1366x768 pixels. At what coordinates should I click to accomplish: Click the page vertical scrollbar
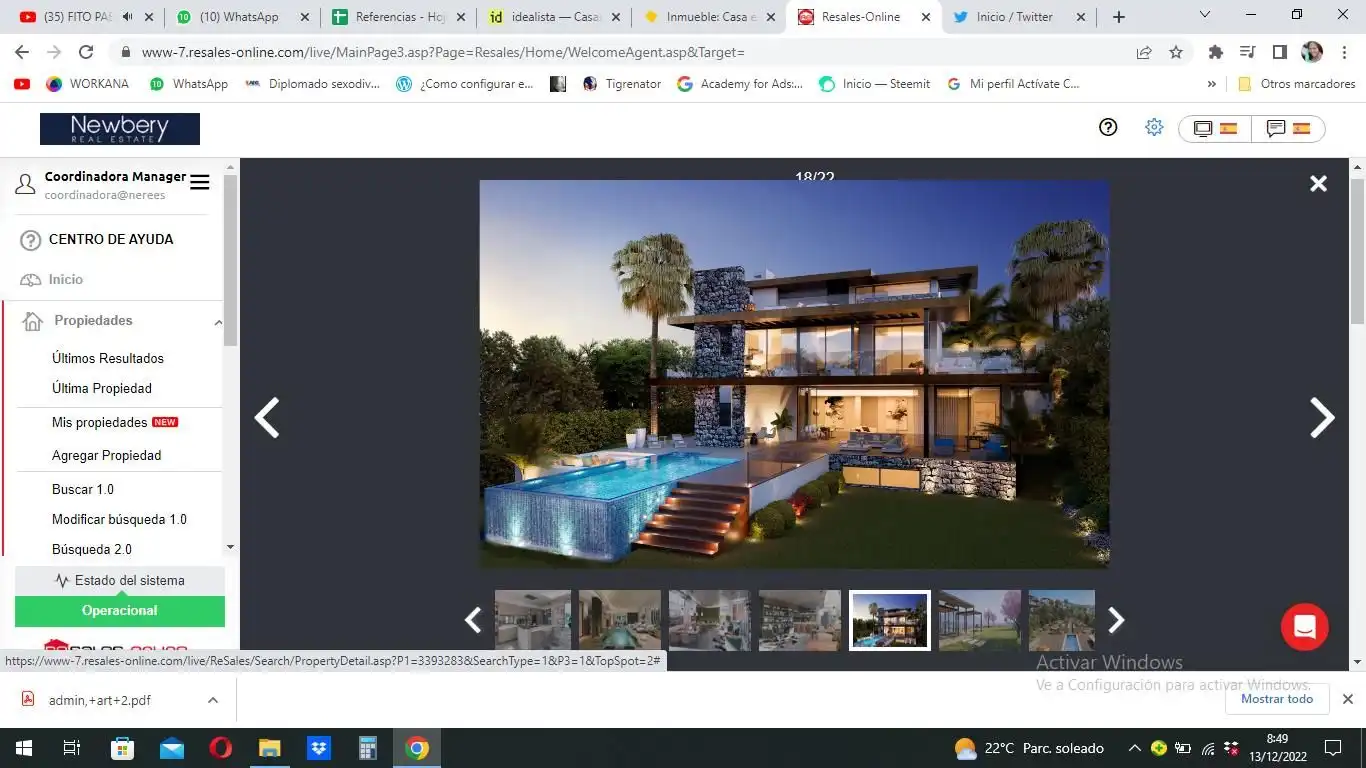(x=1357, y=250)
